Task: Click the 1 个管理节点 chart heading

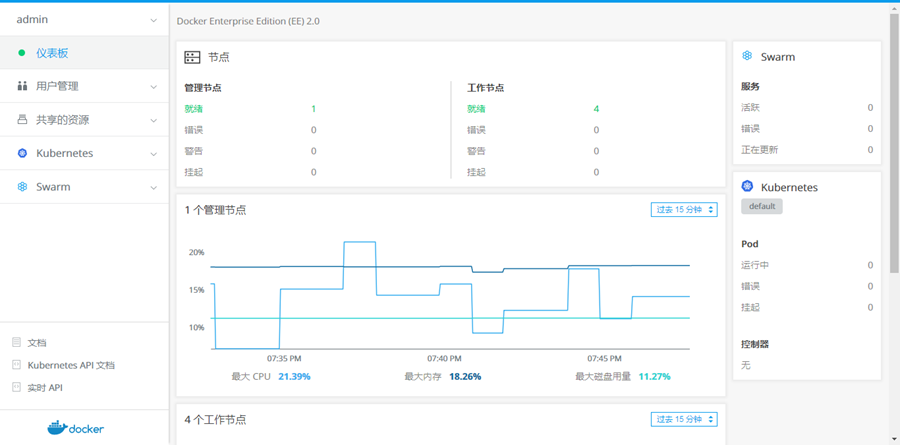Action: click(216, 210)
